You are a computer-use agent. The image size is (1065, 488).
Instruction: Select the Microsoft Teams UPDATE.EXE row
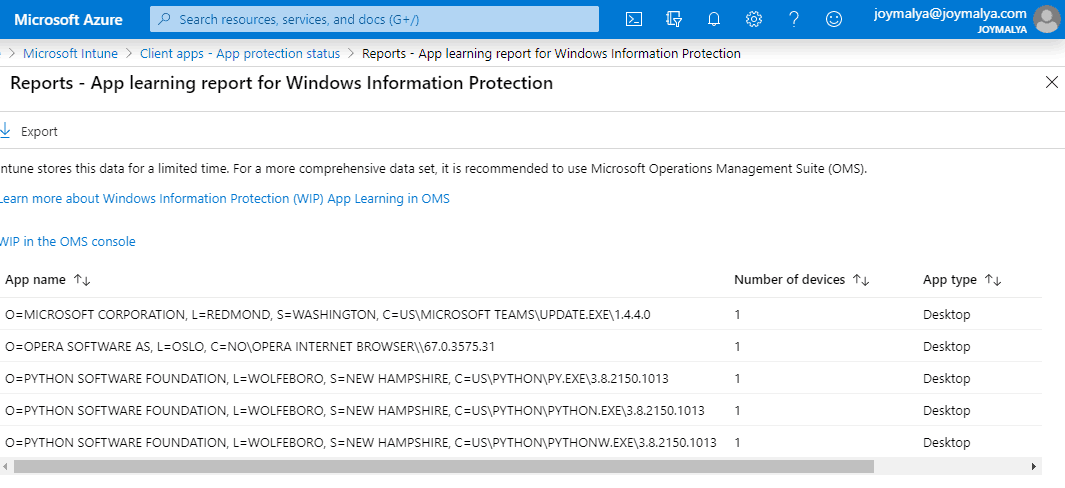tap(520, 315)
